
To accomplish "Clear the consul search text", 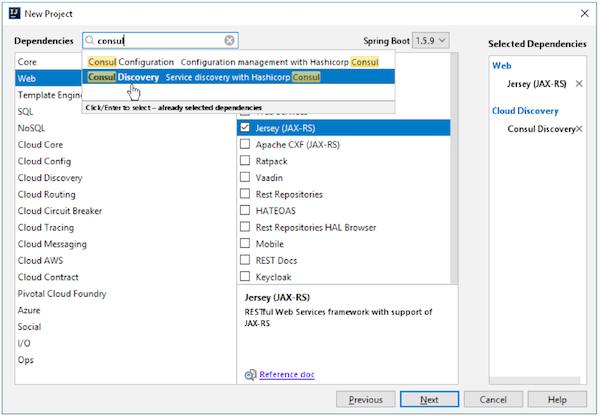I will click(x=230, y=41).
